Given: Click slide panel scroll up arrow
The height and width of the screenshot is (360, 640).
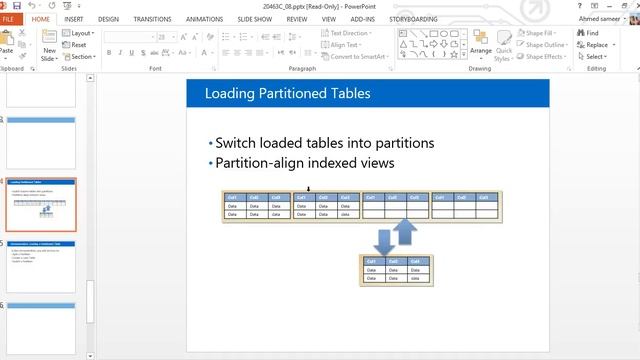Looking at the screenshot, I should (x=90, y=78).
